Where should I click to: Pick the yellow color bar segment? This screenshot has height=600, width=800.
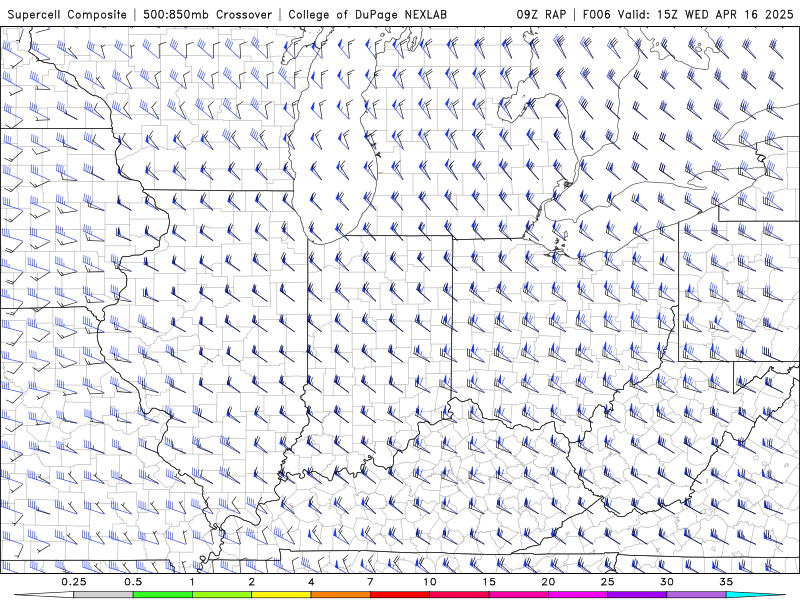click(281, 595)
